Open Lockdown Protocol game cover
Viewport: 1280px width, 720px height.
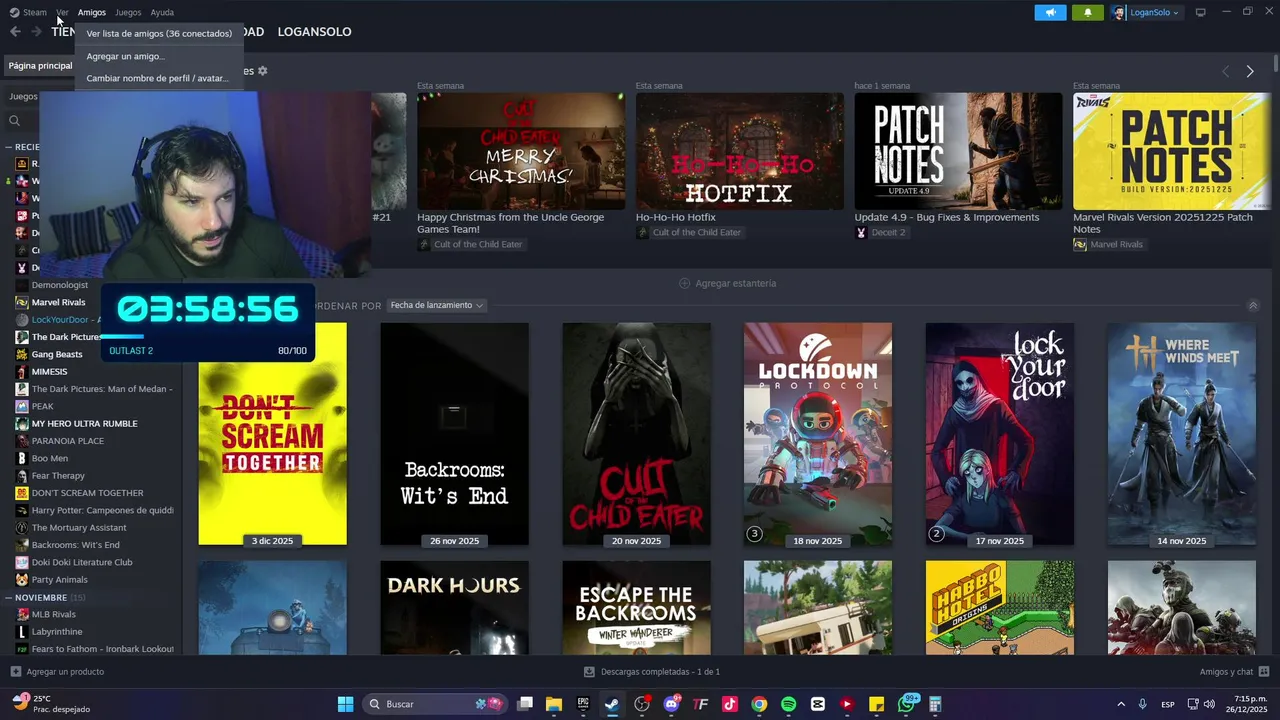pos(818,434)
